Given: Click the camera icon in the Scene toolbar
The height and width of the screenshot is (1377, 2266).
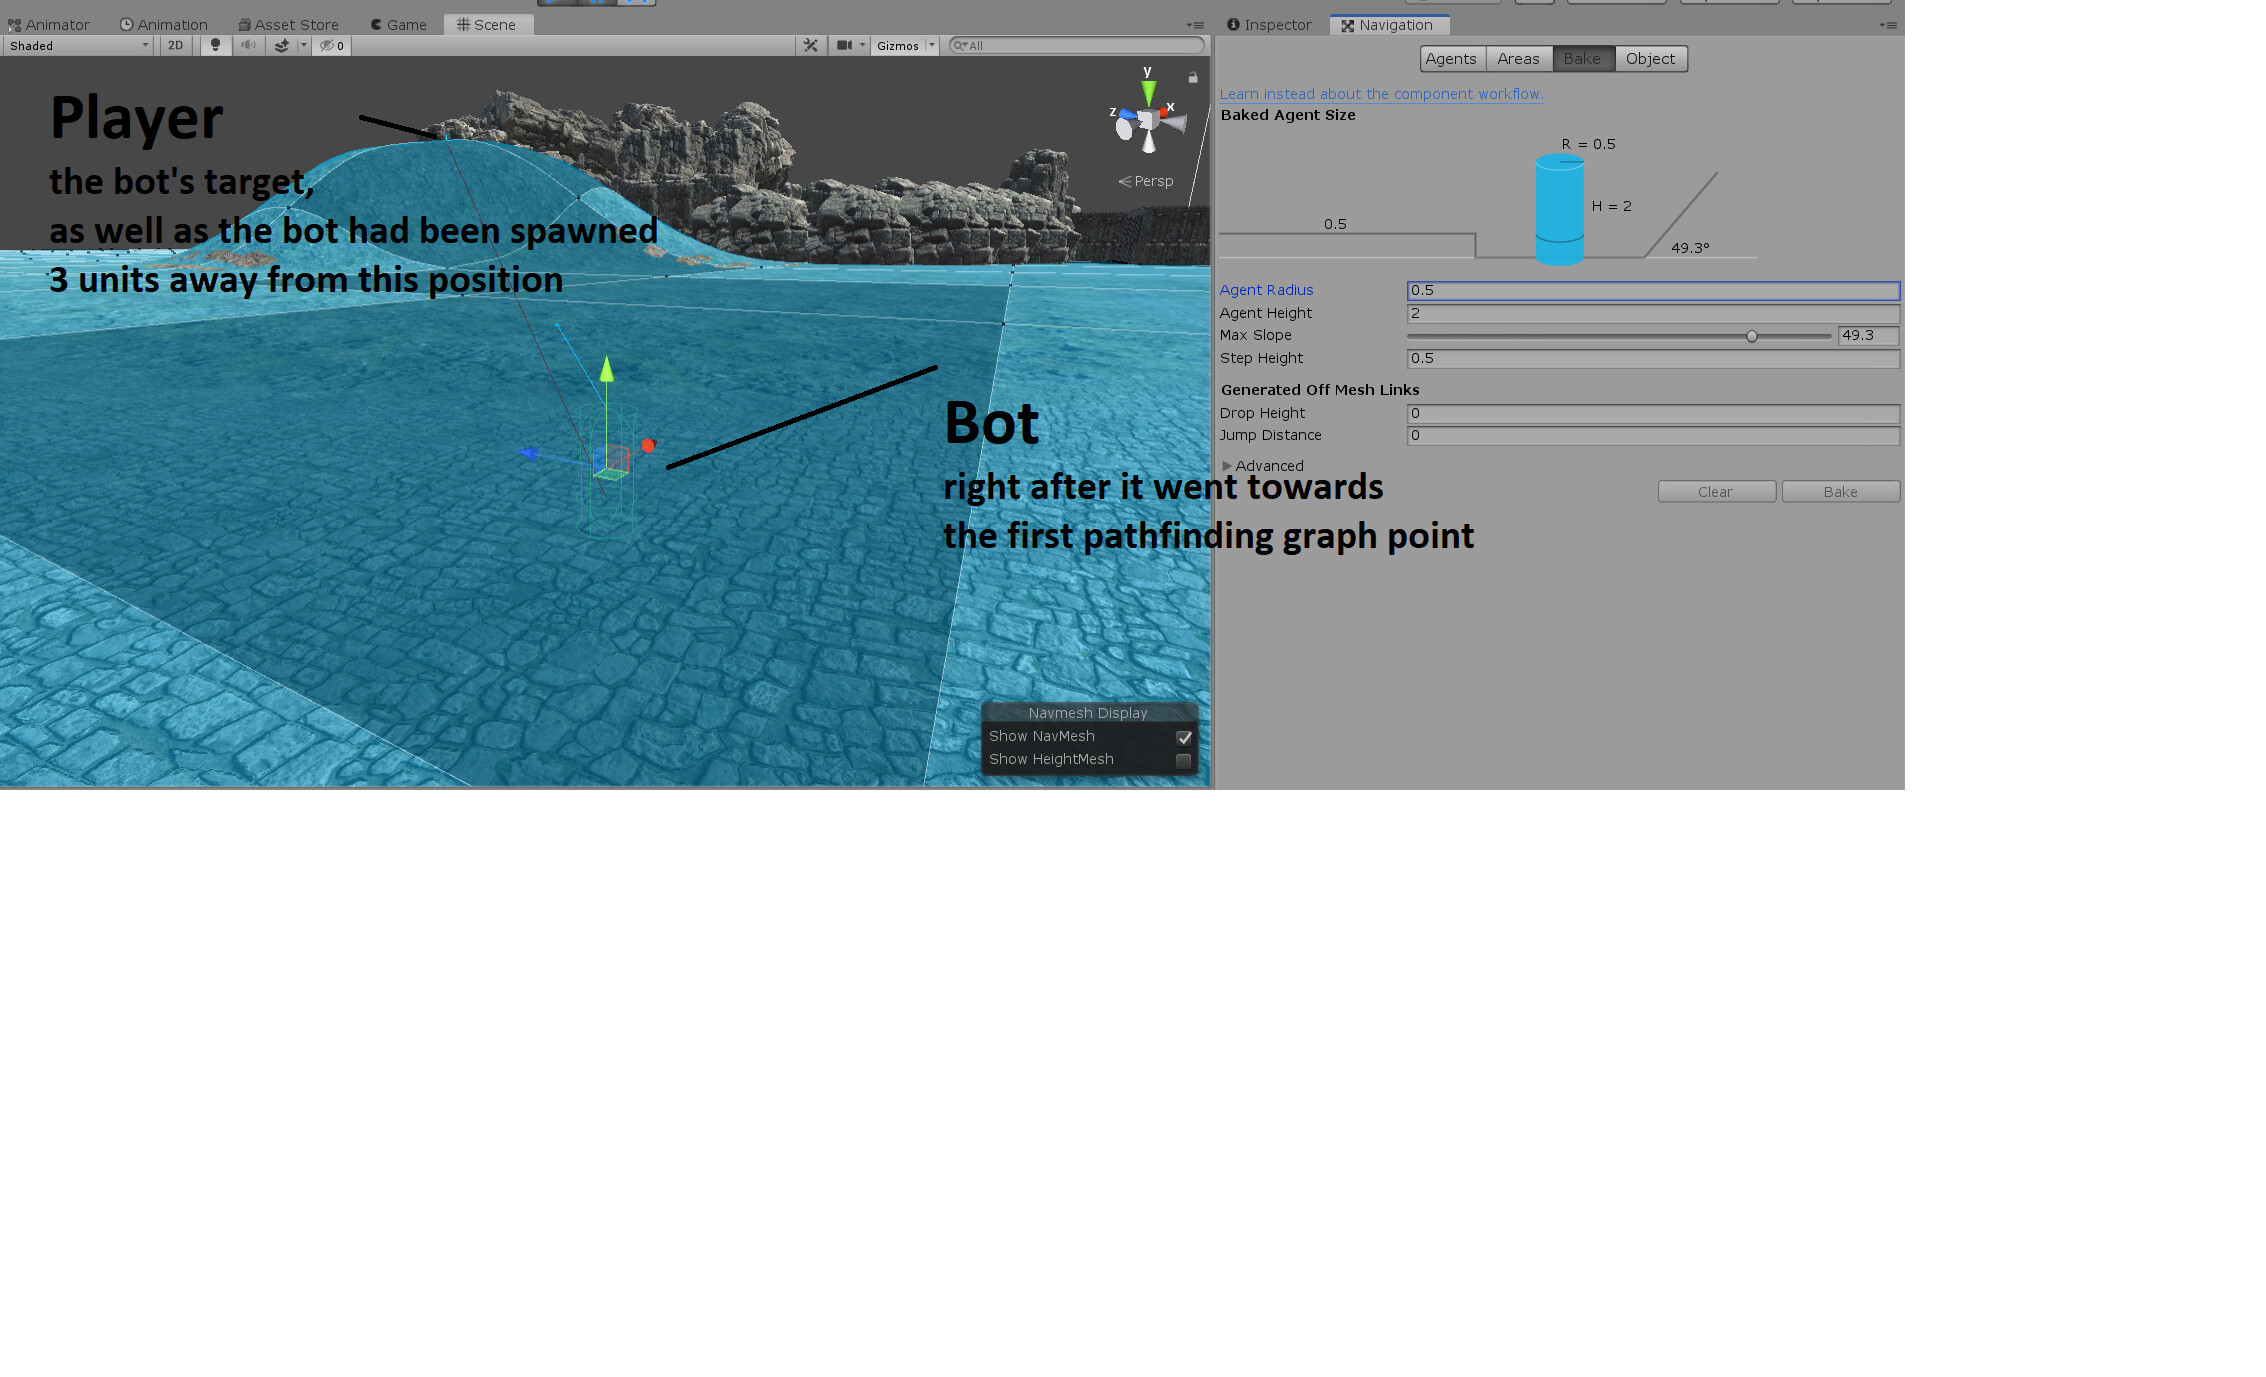Looking at the screenshot, I should pos(845,45).
